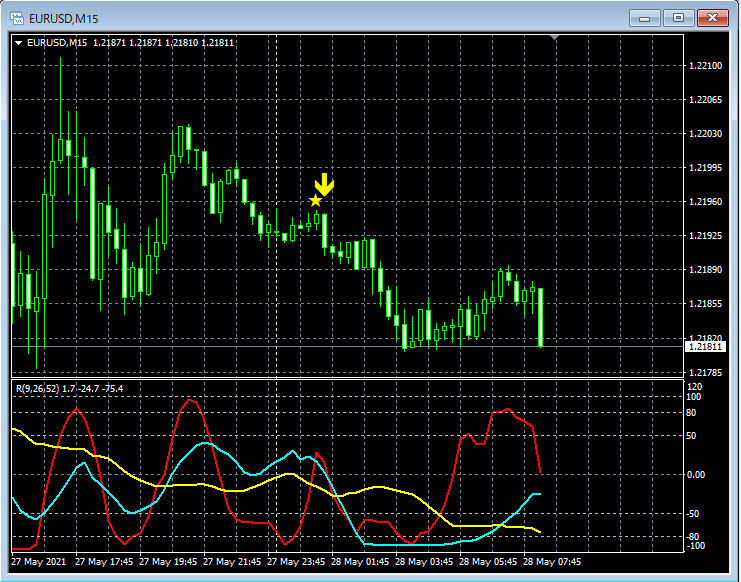
Task: Click the 1.21890 price scale label
Action: 706,270
